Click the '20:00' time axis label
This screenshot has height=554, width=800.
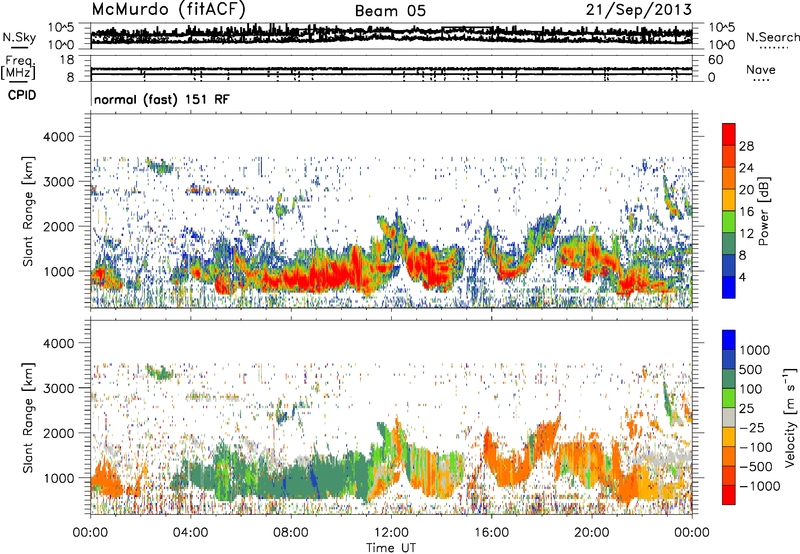591,533
